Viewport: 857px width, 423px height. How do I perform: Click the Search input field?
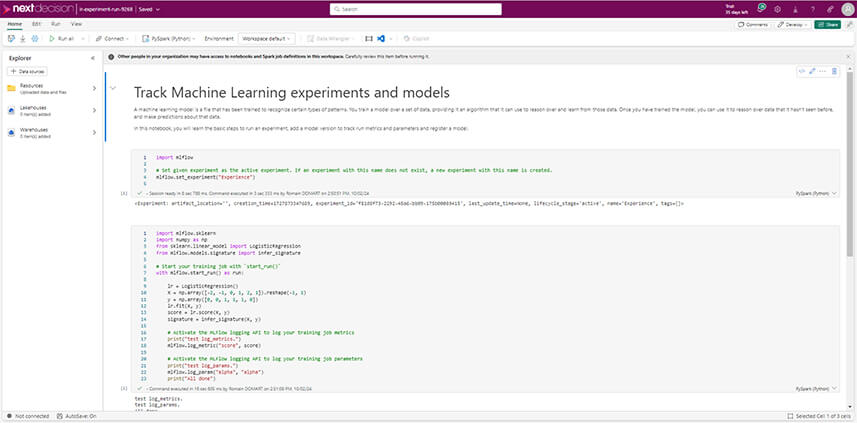[x=428, y=8]
